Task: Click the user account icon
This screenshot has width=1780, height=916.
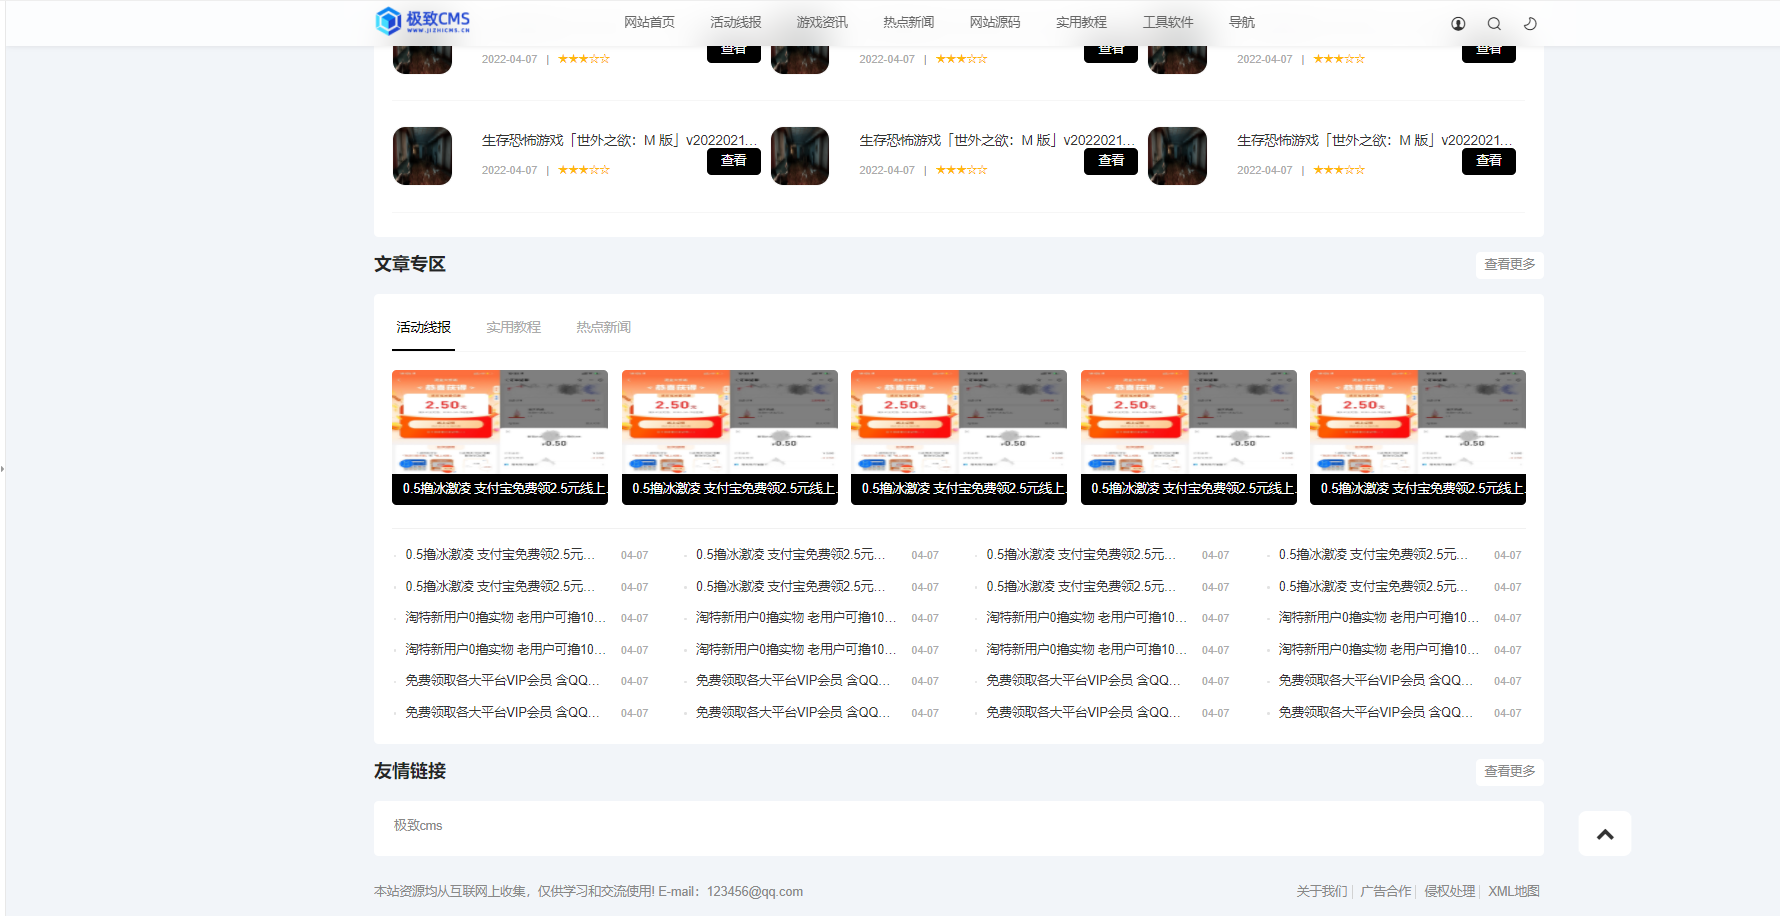Action: pyautogui.click(x=1457, y=22)
